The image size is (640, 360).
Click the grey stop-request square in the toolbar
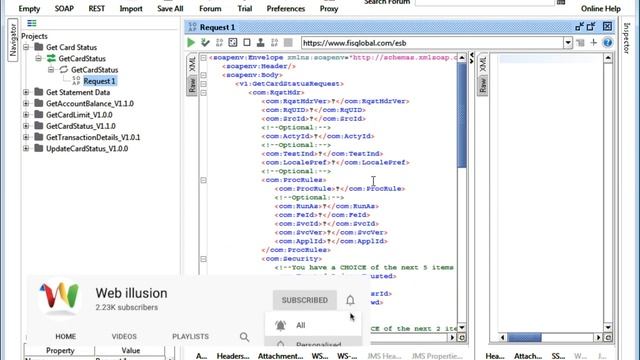288,42
